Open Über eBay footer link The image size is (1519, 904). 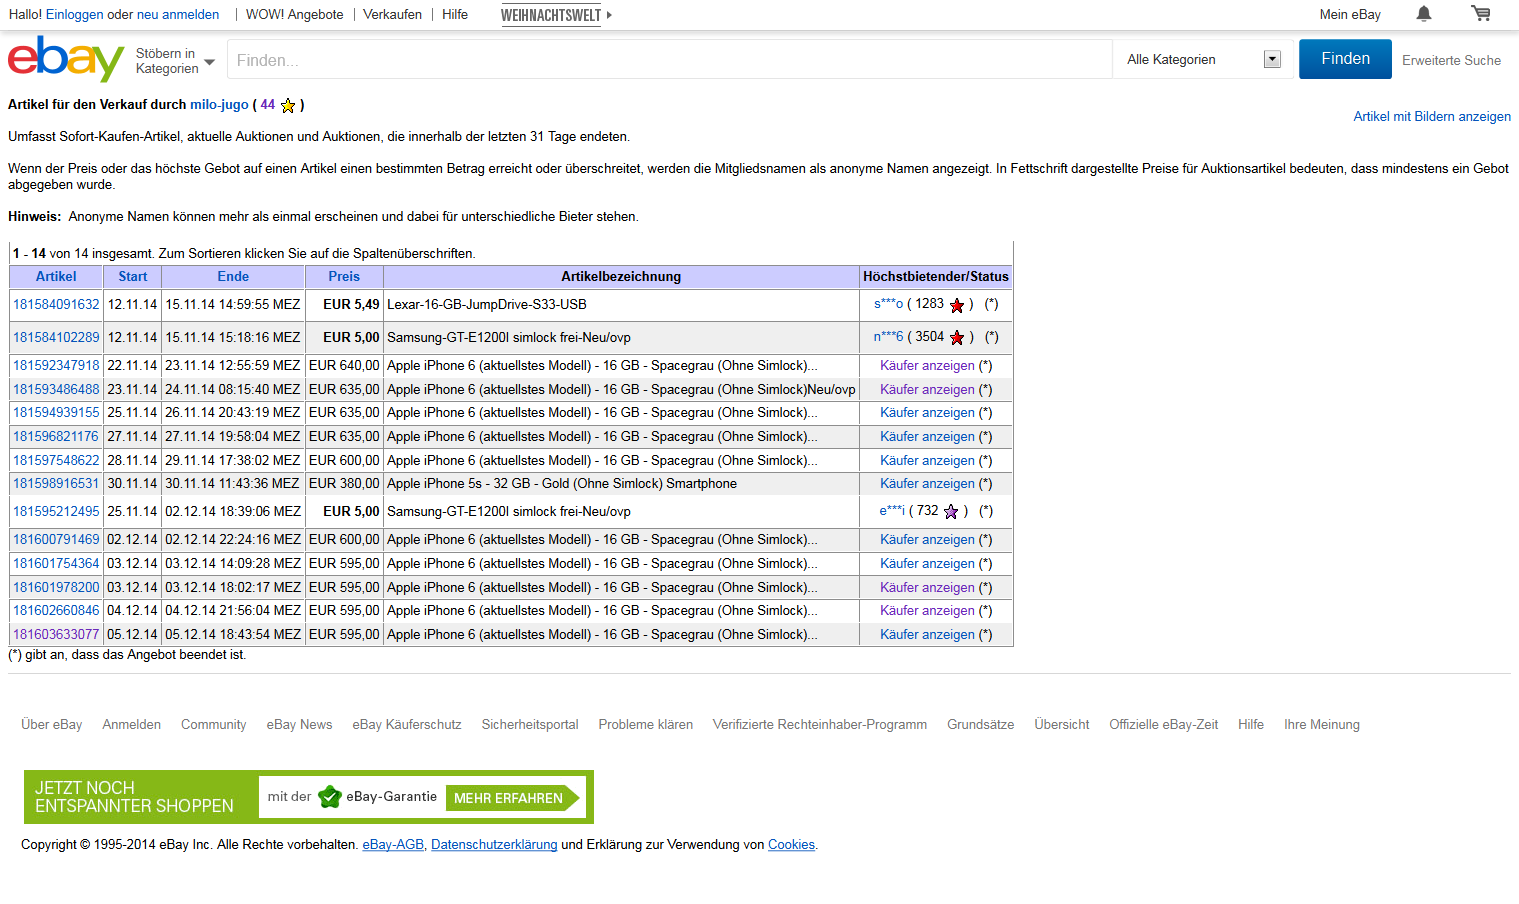(x=52, y=724)
